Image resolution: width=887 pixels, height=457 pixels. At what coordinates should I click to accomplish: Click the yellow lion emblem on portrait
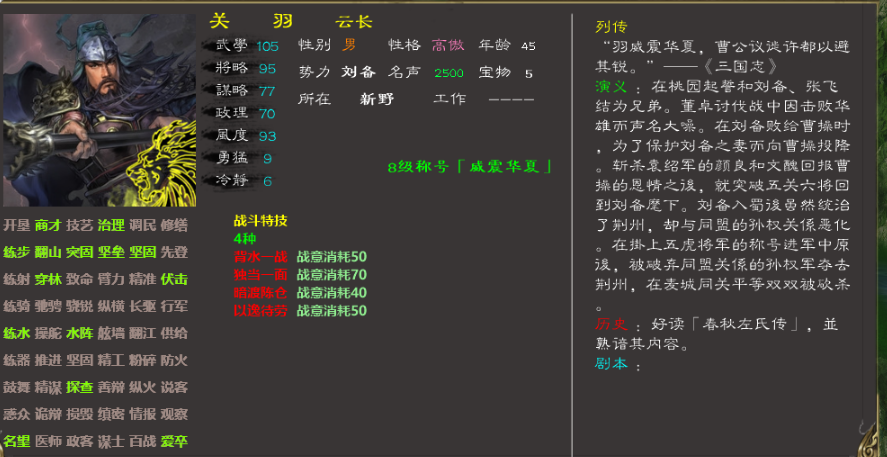point(161,164)
